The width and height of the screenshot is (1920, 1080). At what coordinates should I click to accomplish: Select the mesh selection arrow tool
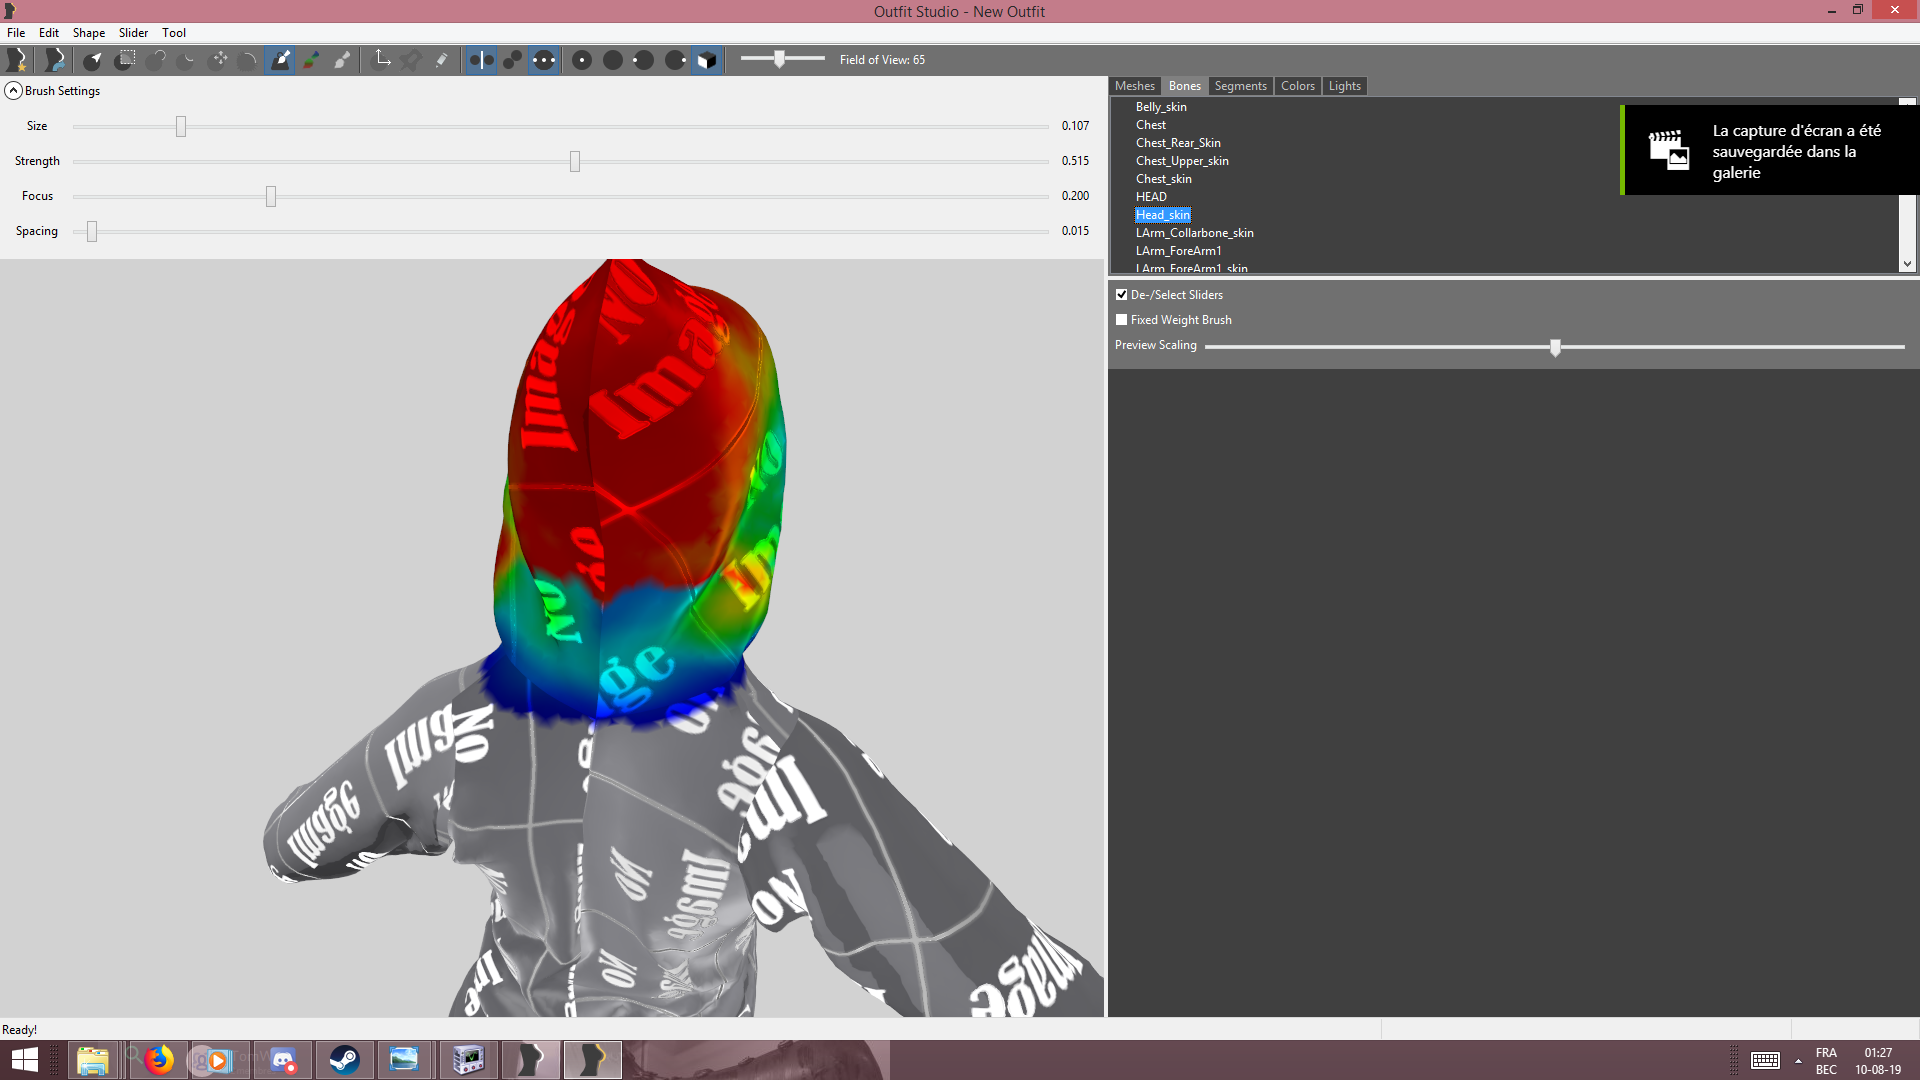[x=92, y=60]
